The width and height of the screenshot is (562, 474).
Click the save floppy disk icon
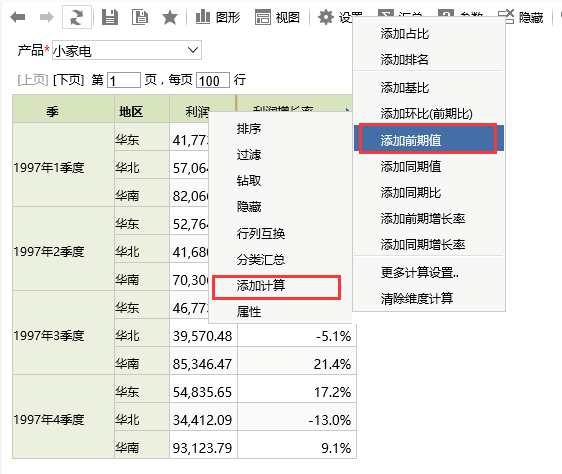110,17
